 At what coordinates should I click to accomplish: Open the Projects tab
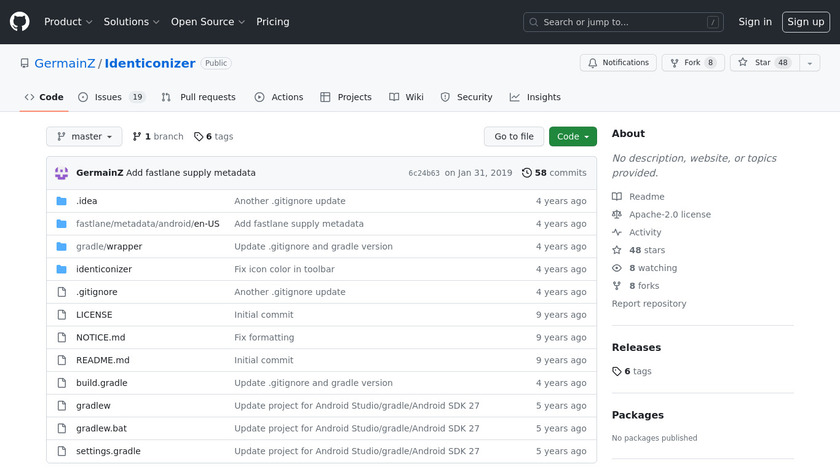(346, 97)
